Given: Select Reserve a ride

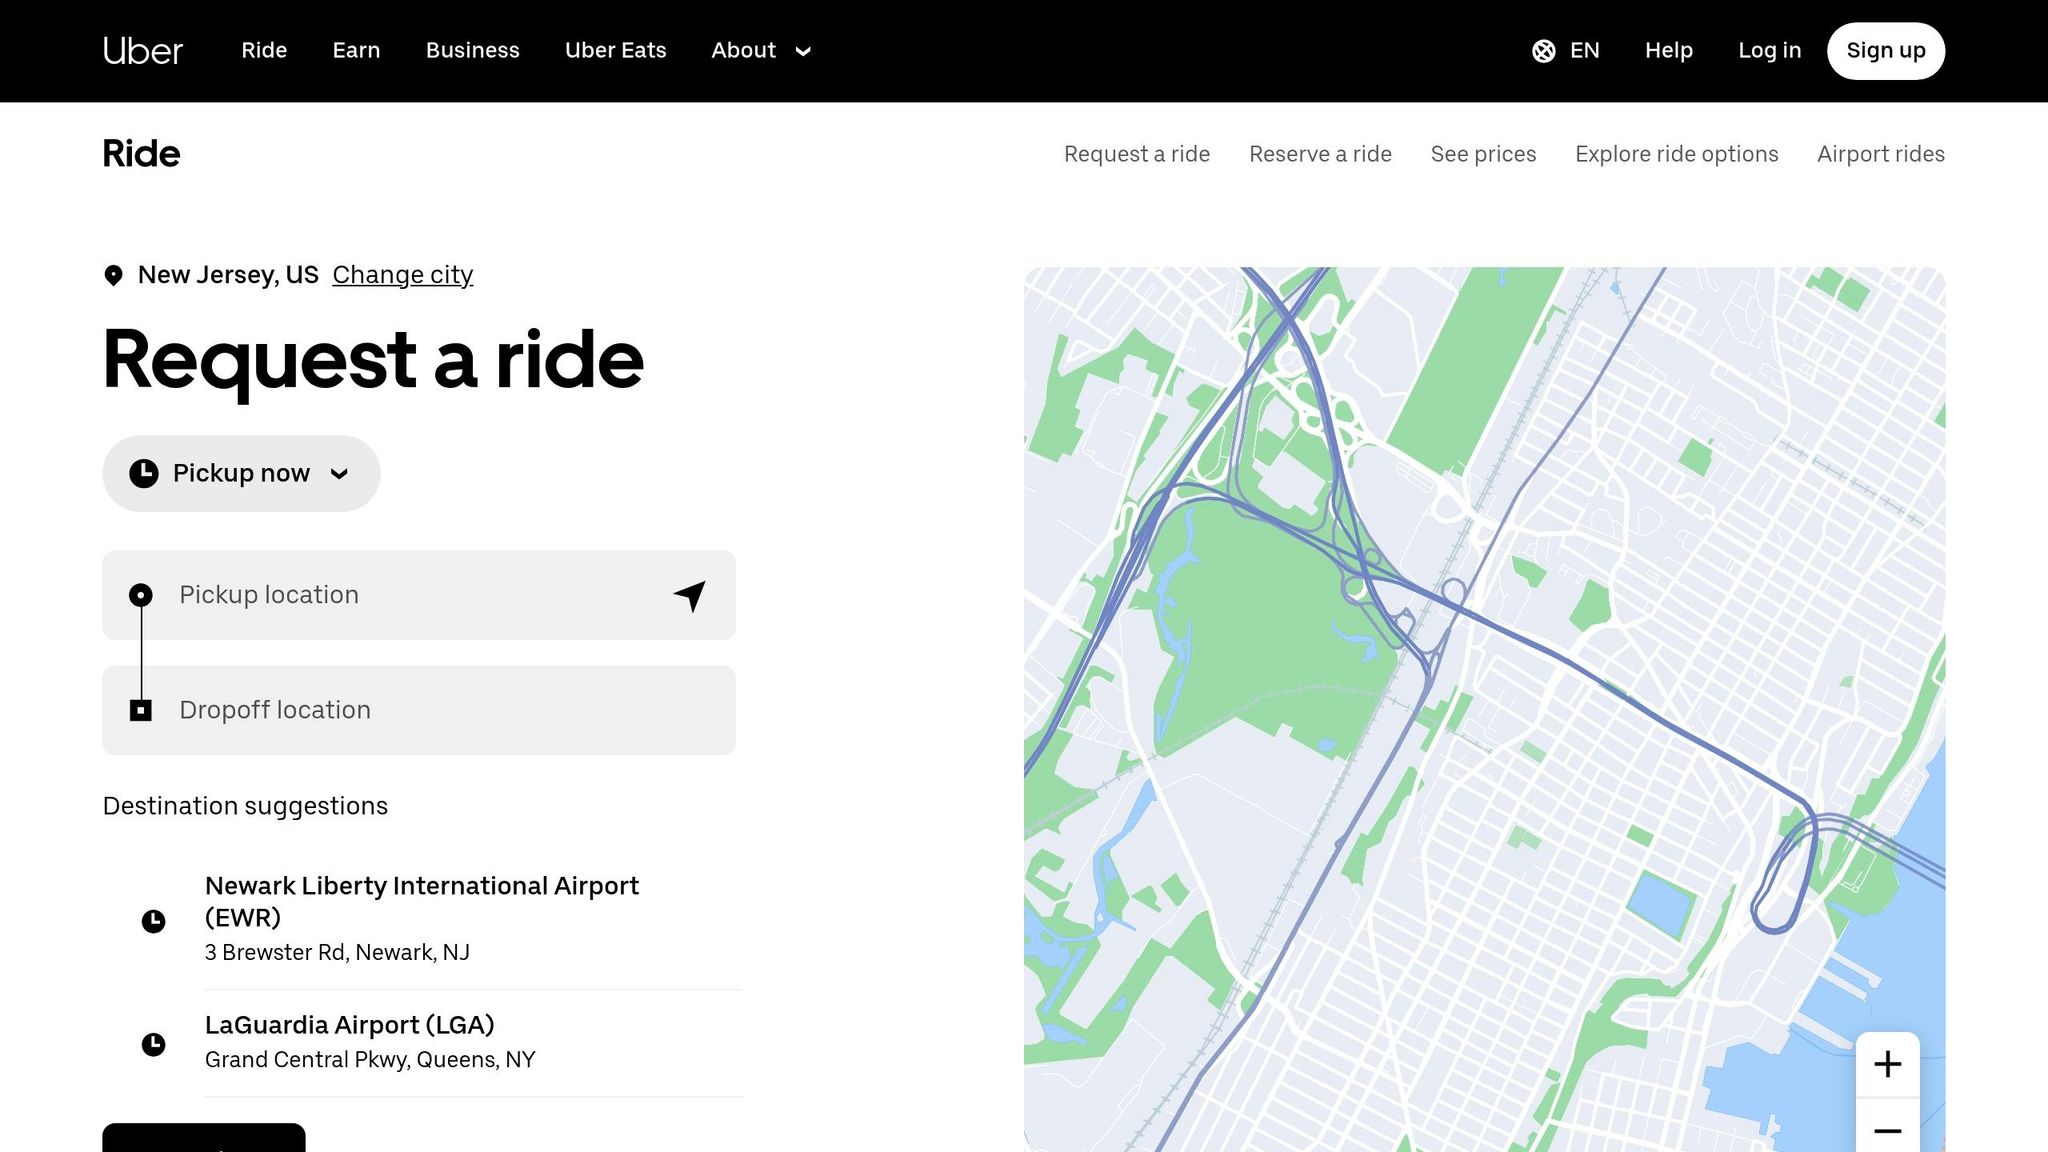Looking at the screenshot, I should [1320, 153].
